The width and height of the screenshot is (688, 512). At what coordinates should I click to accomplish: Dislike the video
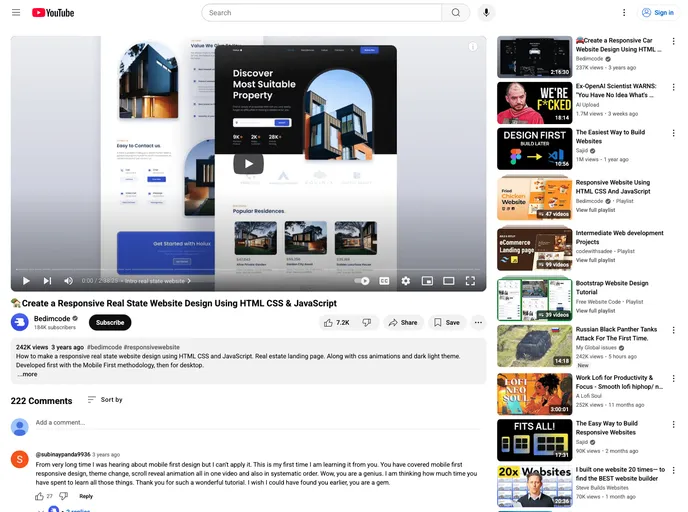(367, 322)
